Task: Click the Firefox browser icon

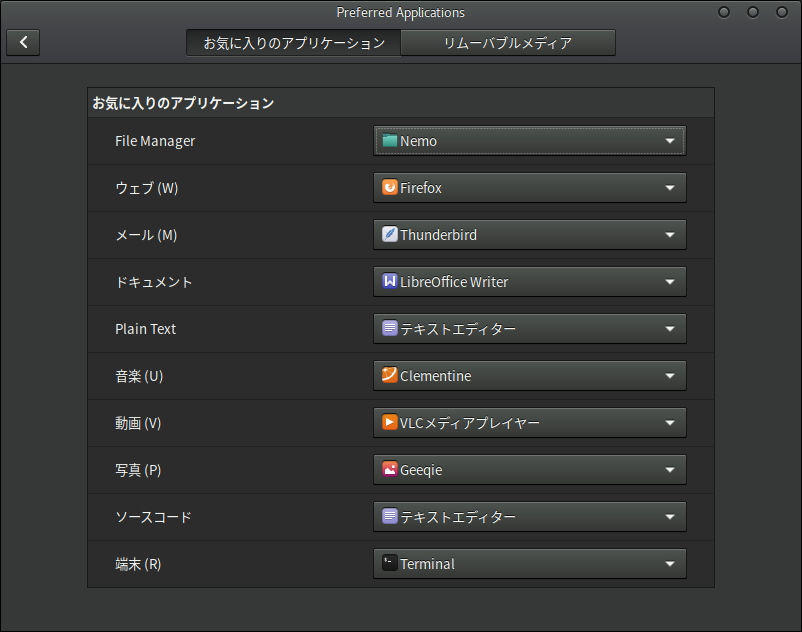Action: 390,187
